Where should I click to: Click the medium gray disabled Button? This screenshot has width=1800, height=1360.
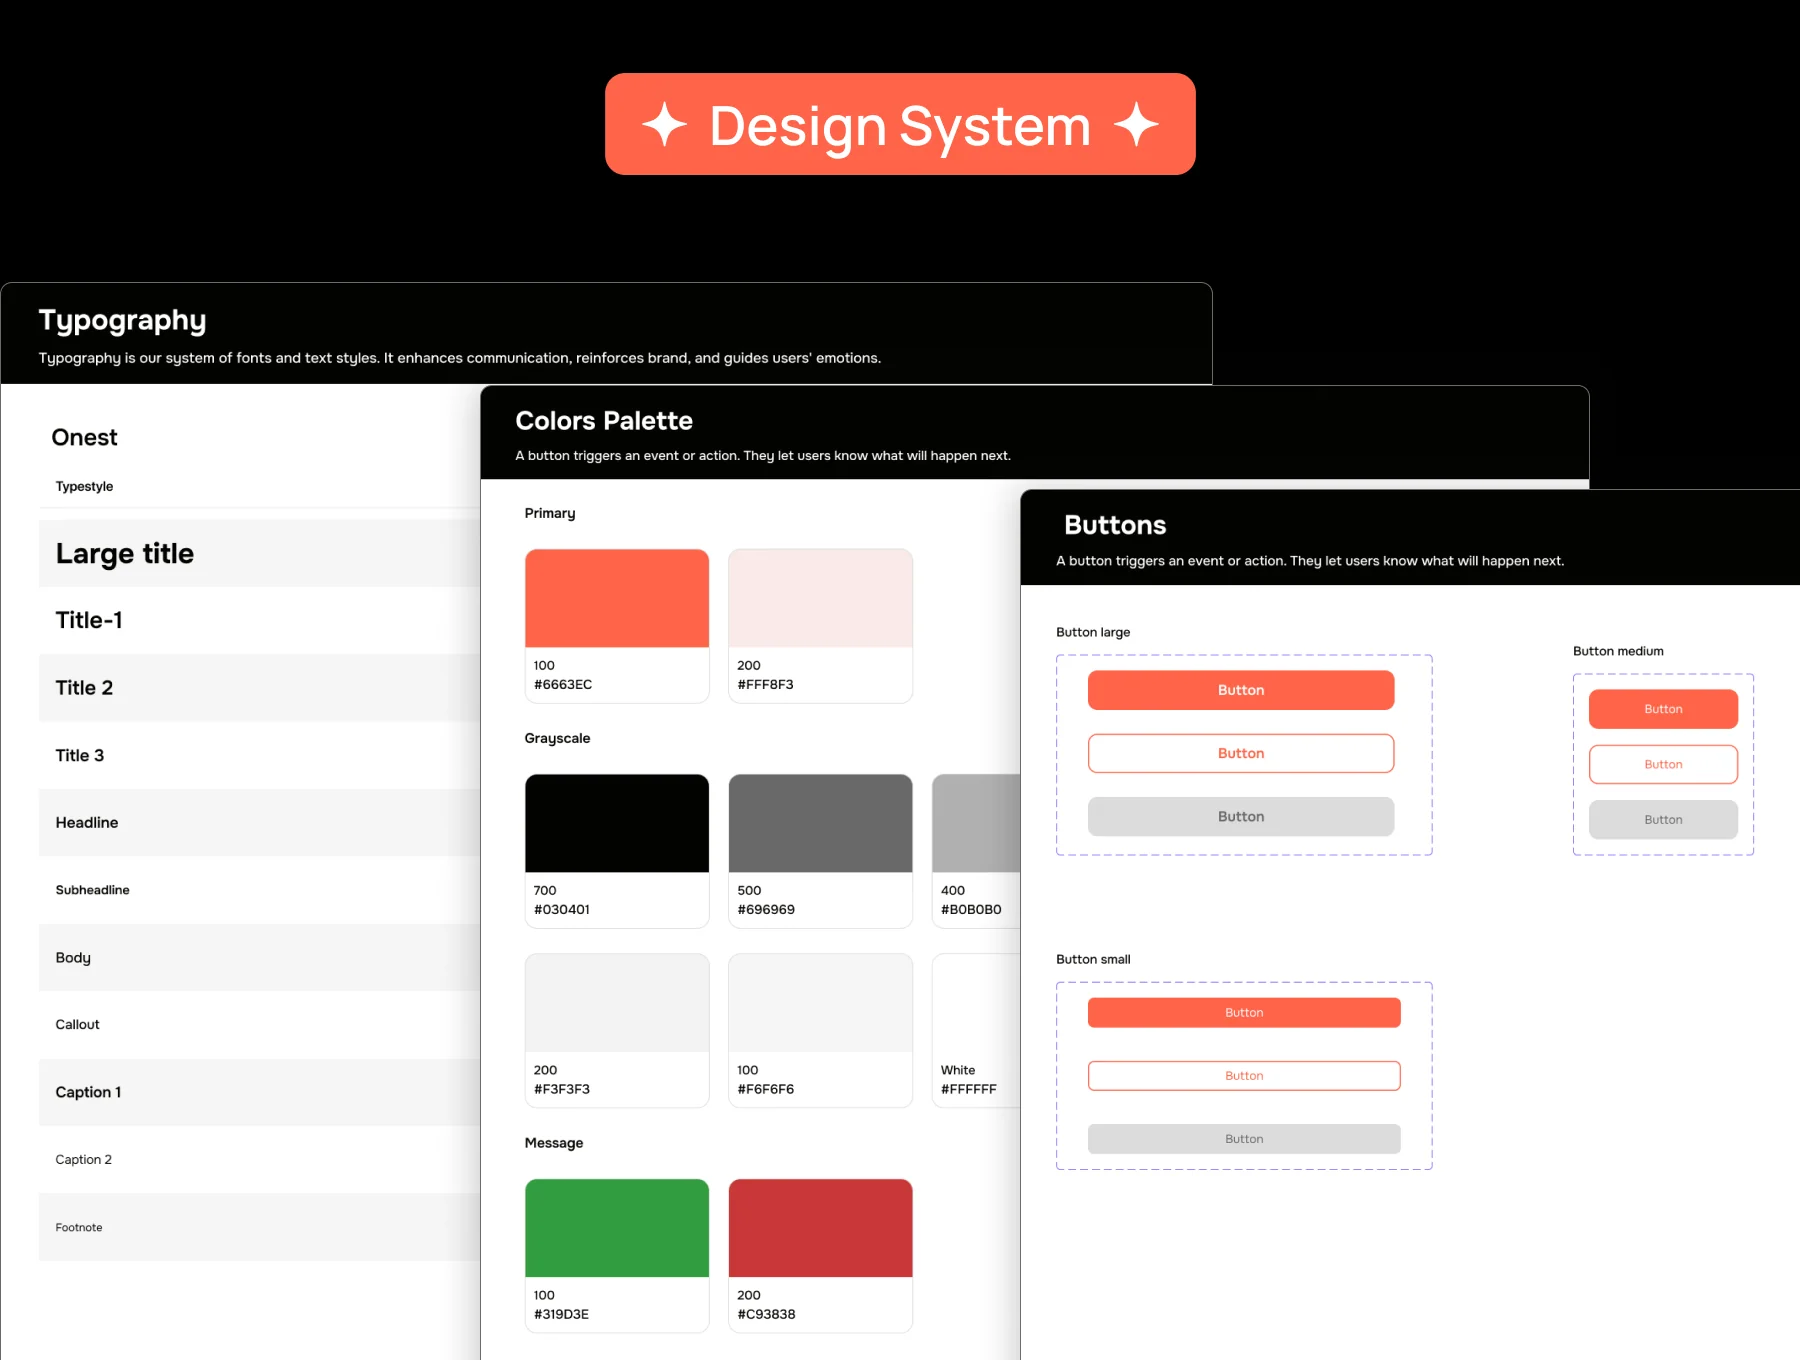pos(1663,819)
